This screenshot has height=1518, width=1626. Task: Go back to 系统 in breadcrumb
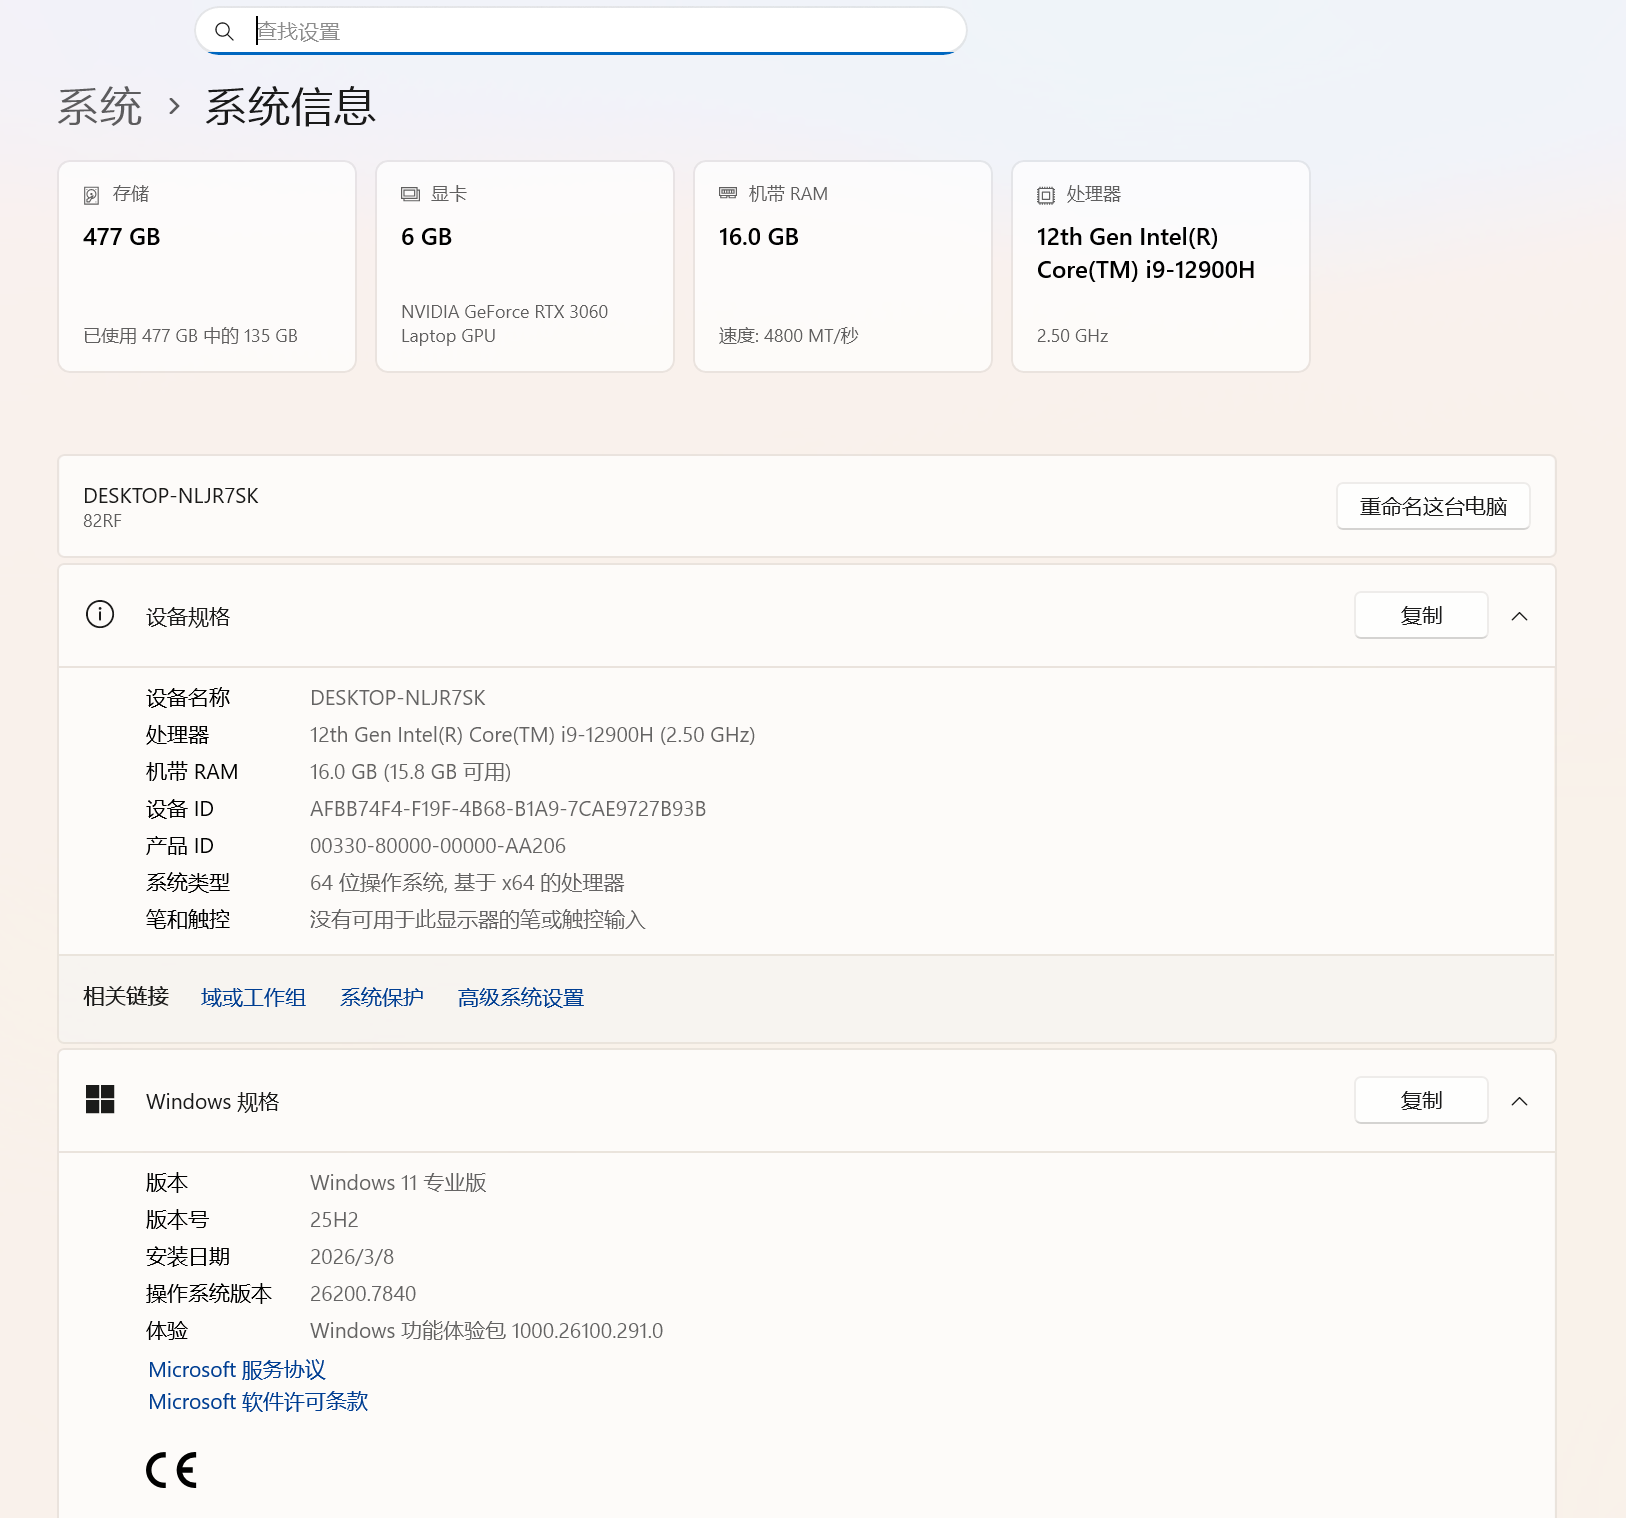pyautogui.click(x=100, y=107)
